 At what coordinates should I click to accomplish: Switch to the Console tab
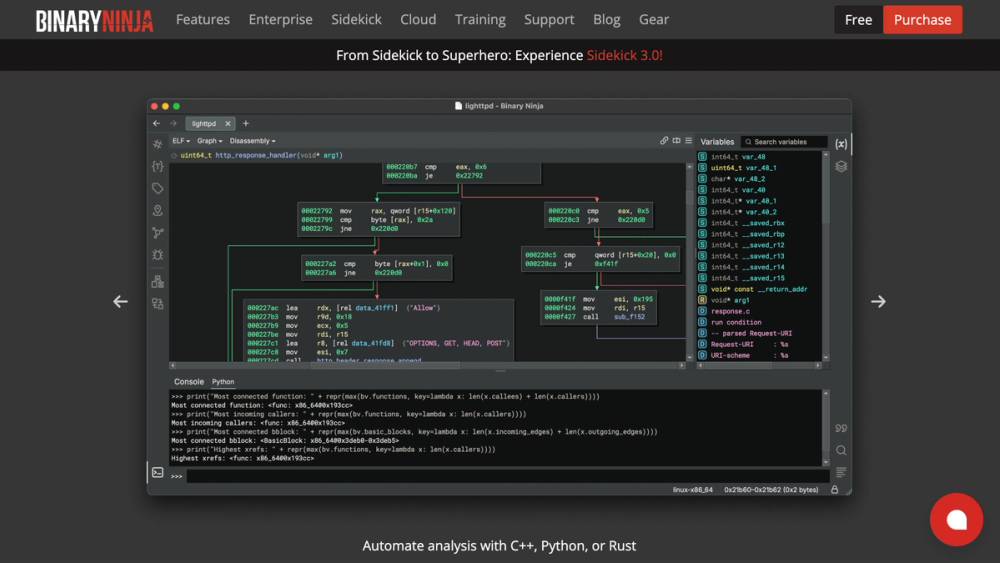189,382
